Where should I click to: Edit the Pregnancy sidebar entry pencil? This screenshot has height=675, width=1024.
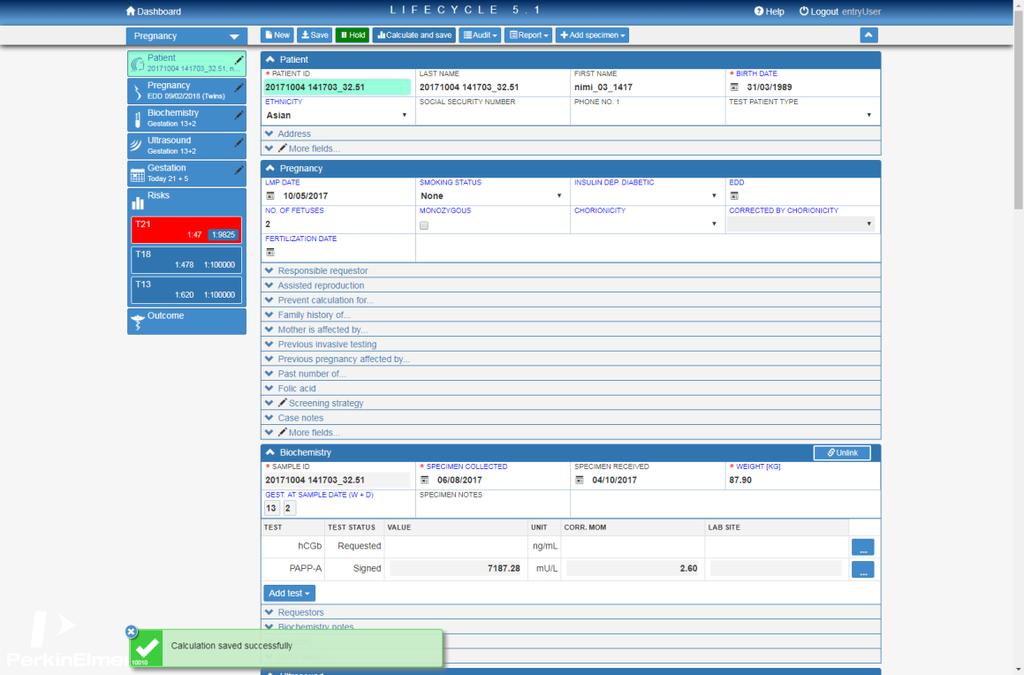click(239, 87)
